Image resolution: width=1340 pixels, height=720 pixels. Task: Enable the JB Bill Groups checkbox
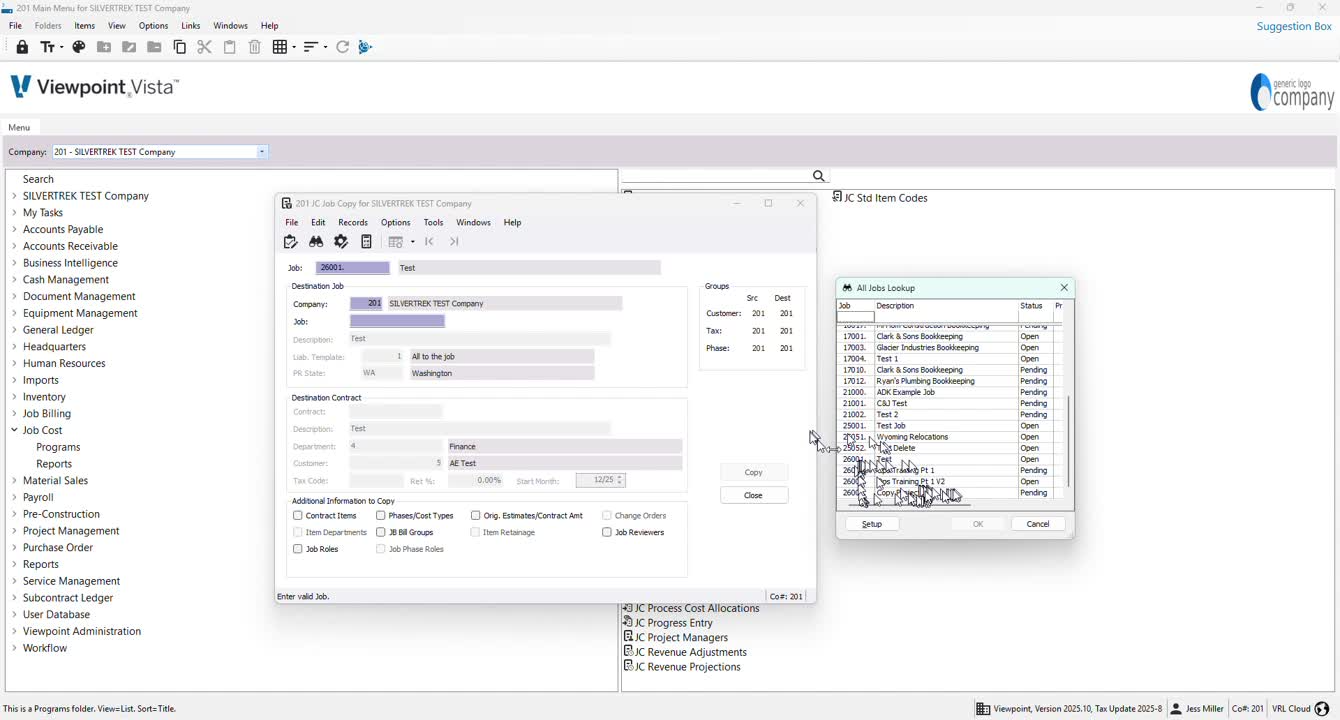pyautogui.click(x=381, y=532)
